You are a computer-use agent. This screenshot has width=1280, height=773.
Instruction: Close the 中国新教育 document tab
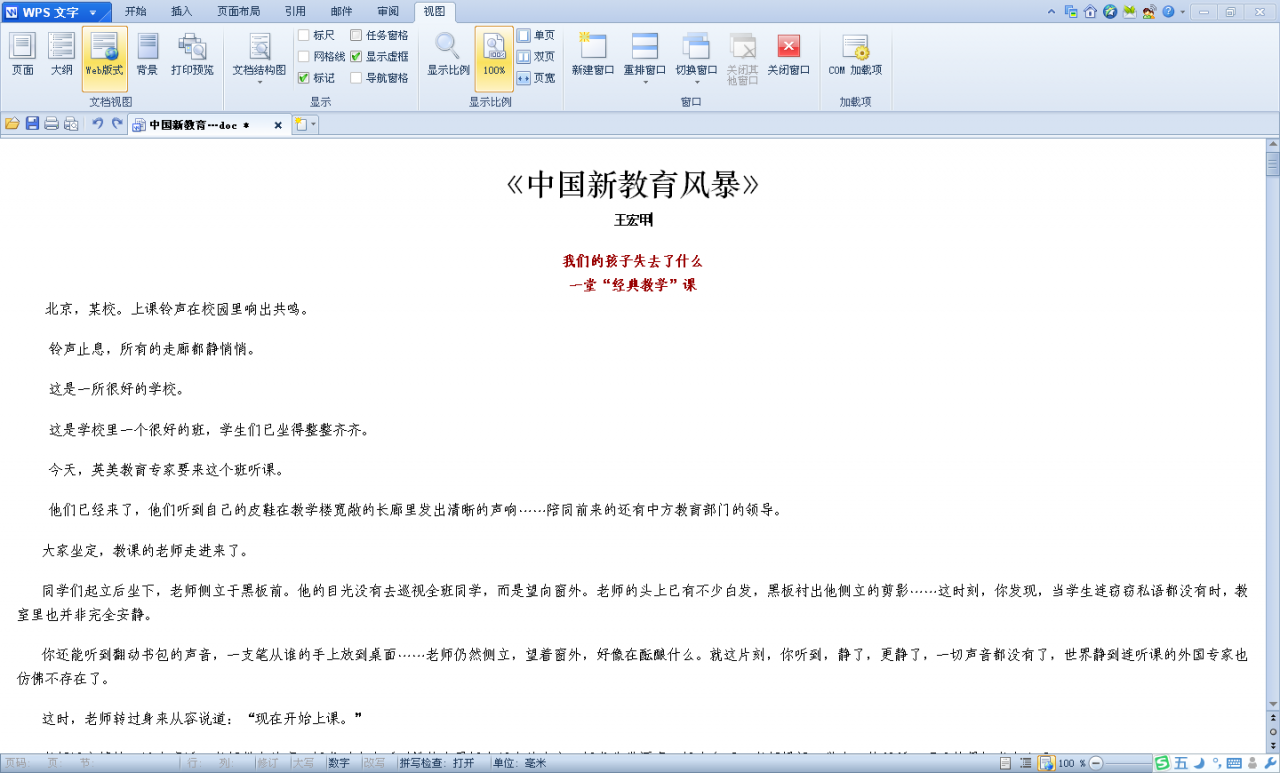coord(278,125)
